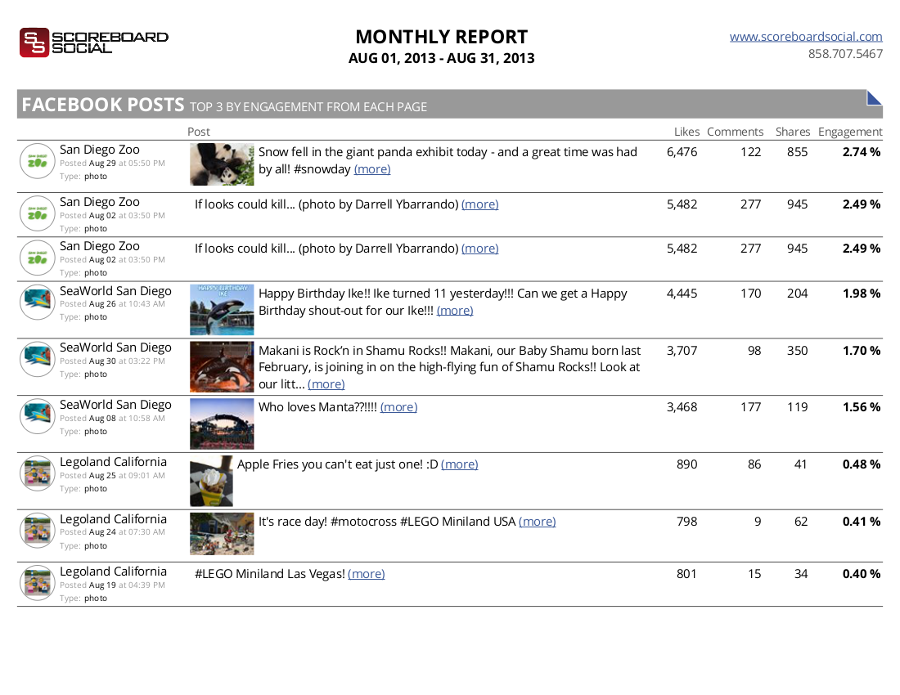Click Legoland icon for the Aug 25 post

click(x=37, y=473)
